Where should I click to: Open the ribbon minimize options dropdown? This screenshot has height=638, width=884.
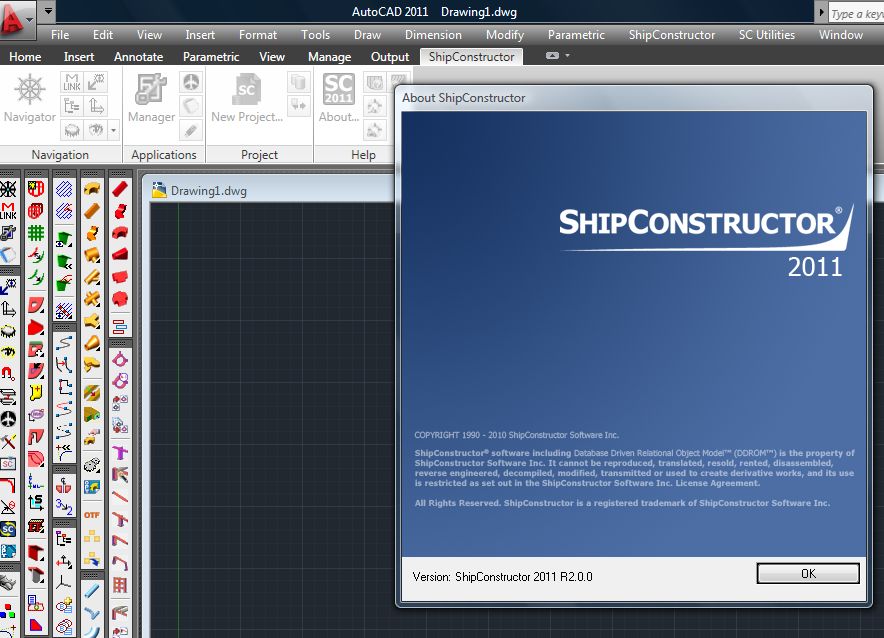[x=567, y=55]
